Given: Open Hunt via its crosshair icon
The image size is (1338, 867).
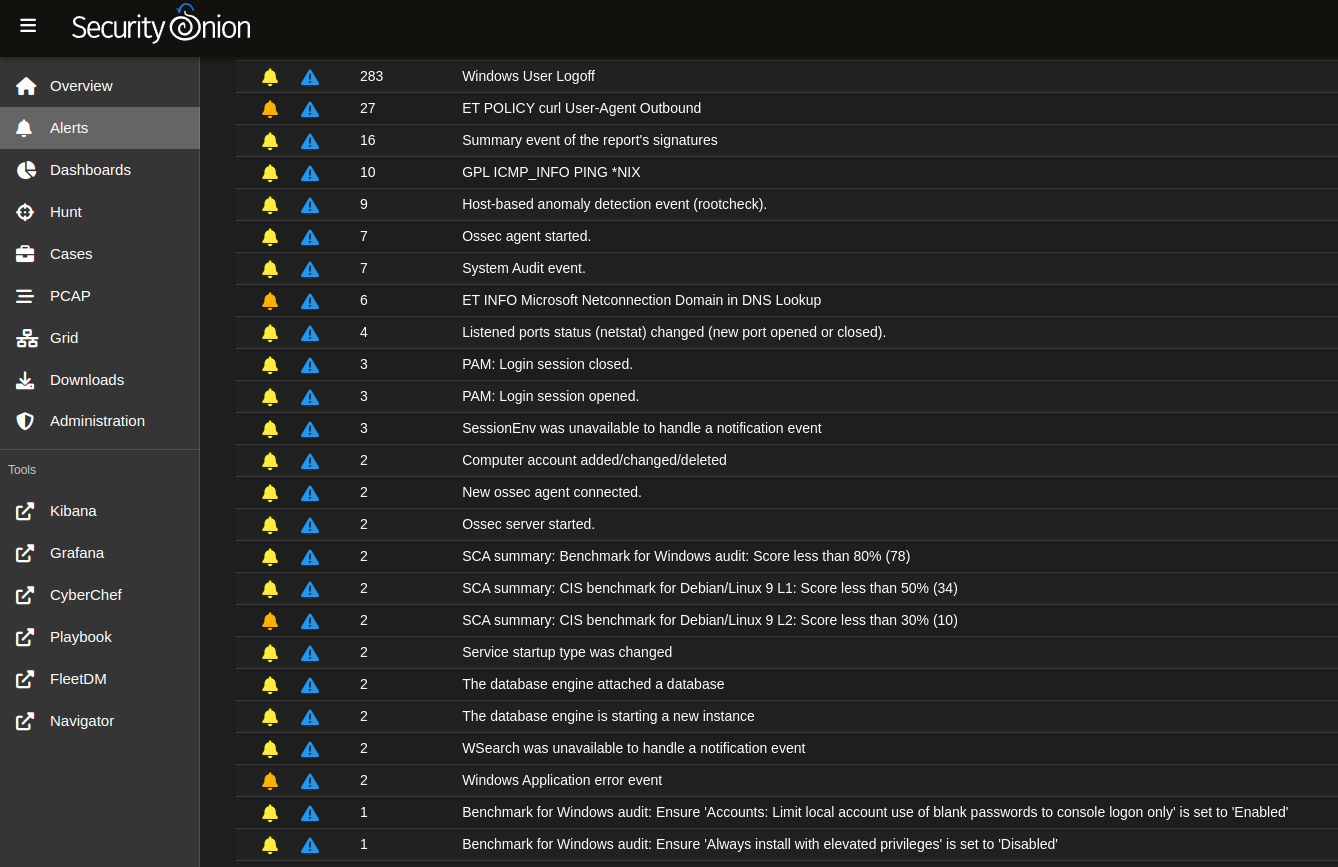Looking at the screenshot, I should 25,212.
